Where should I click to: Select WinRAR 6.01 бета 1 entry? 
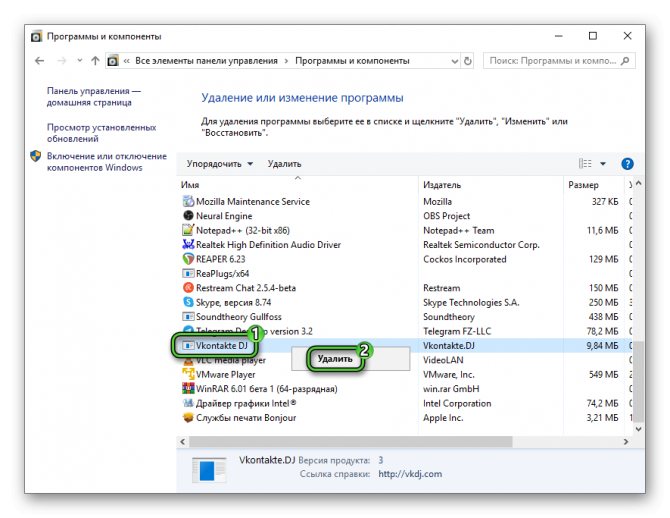[267, 389]
